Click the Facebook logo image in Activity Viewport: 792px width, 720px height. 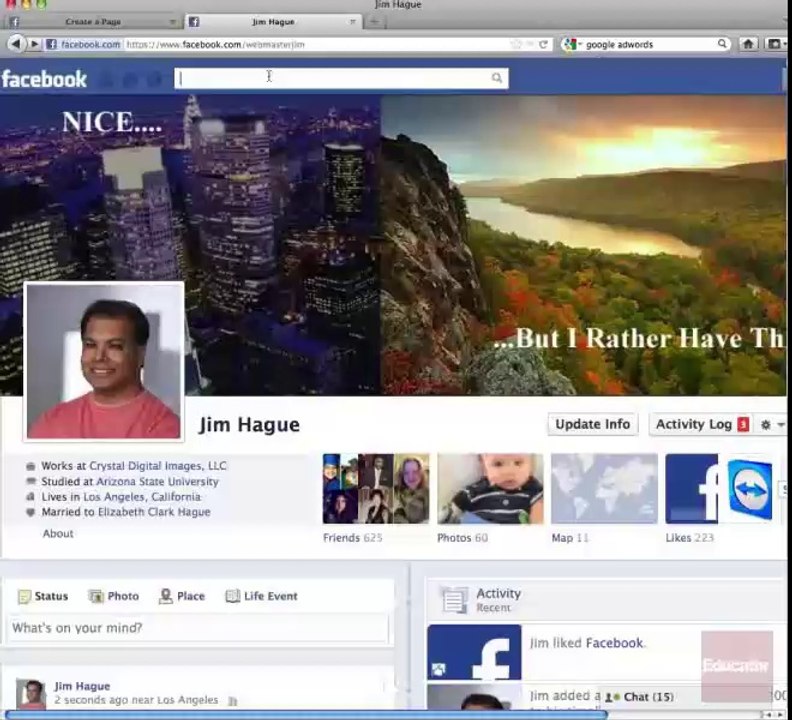(x=474, y=652)
